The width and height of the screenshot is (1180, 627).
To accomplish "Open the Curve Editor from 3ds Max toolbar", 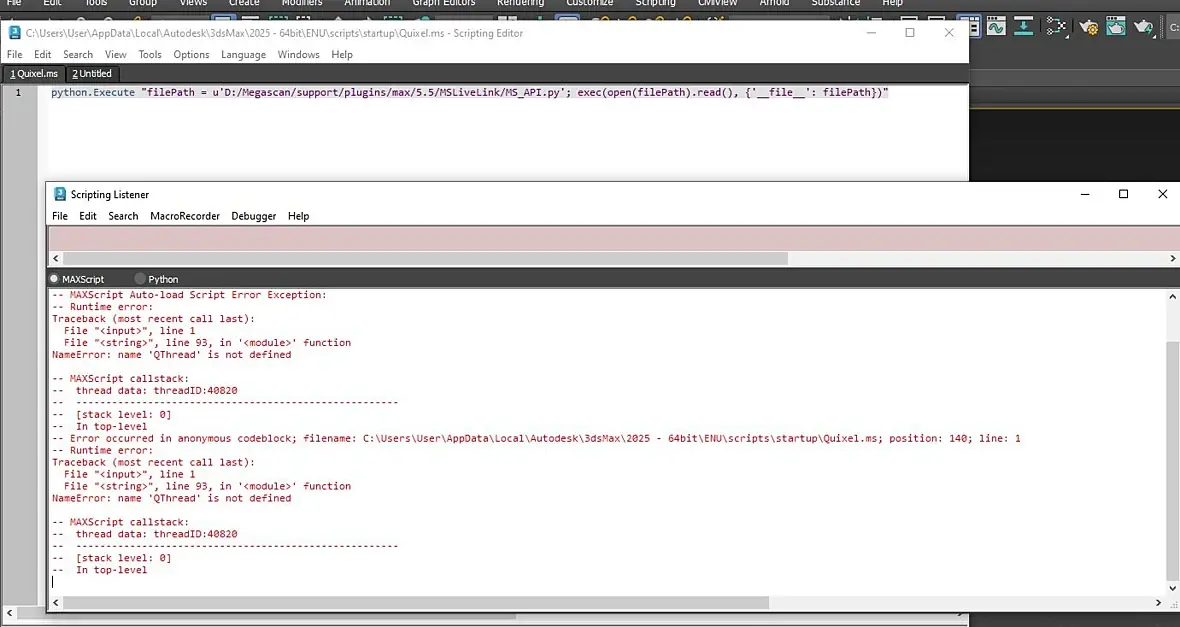I will 996,26.
